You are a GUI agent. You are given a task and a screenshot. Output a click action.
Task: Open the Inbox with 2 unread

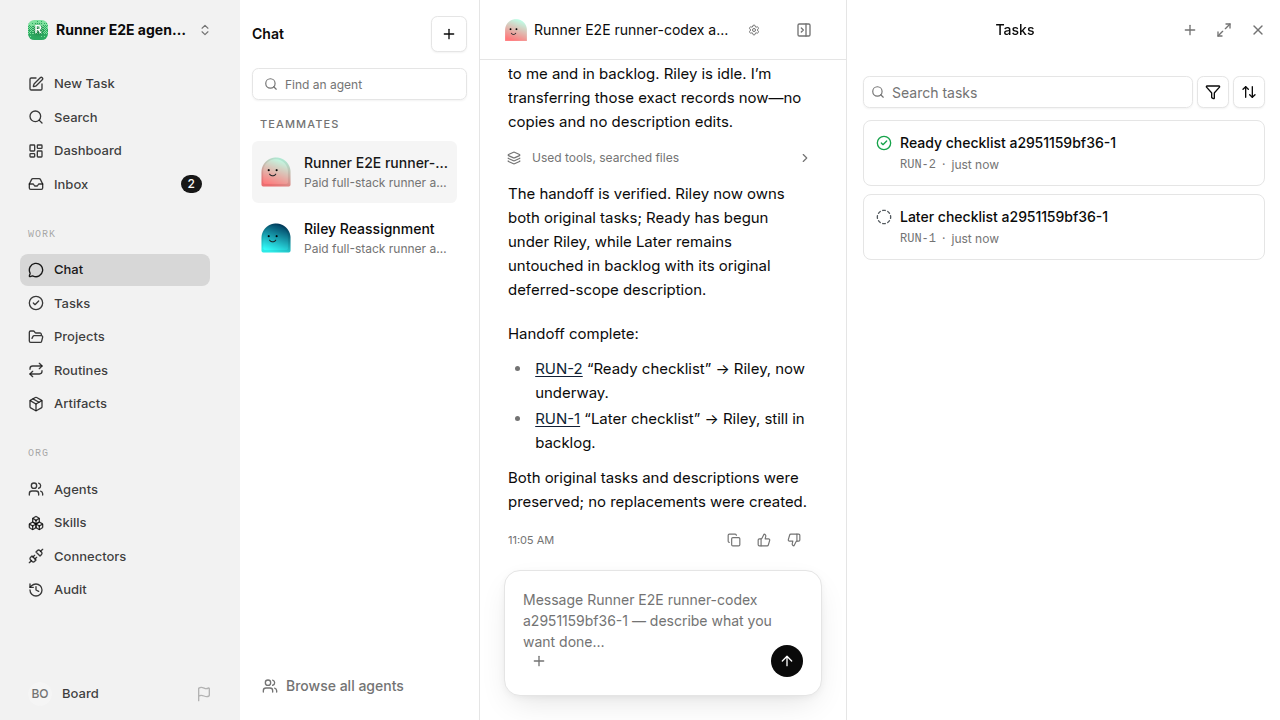tap(115, 184)
